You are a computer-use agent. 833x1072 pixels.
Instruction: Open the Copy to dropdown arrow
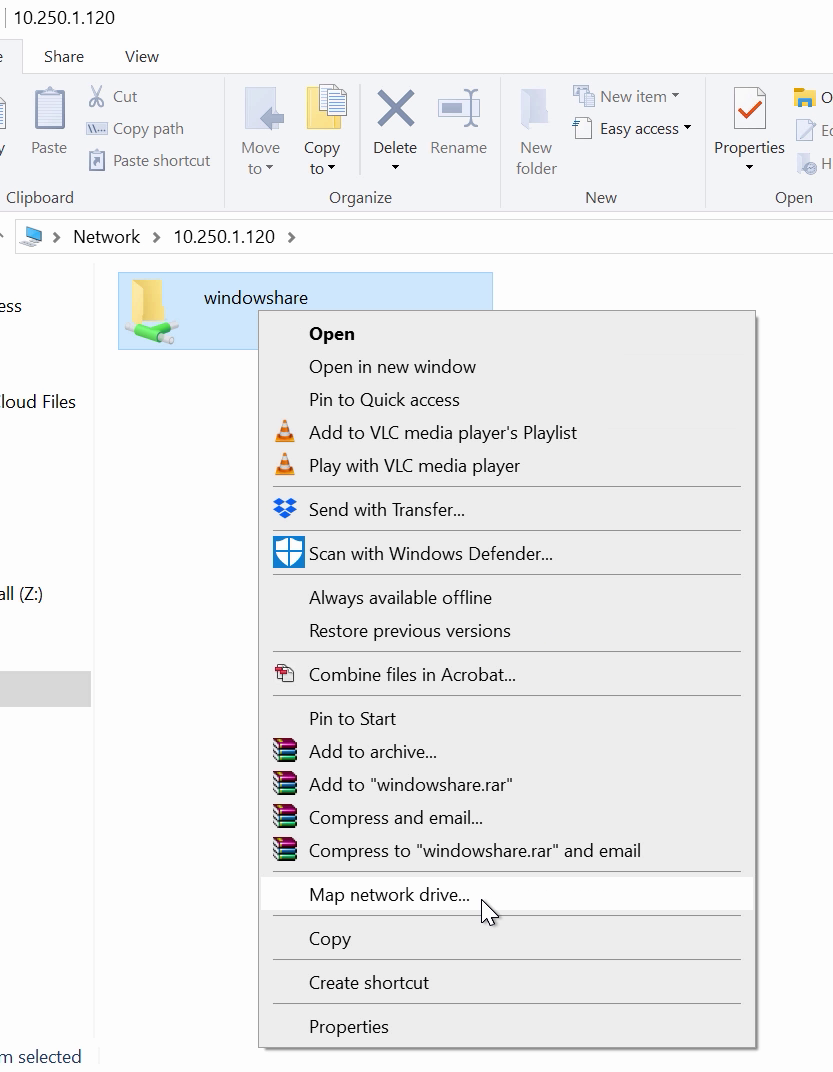332,168
